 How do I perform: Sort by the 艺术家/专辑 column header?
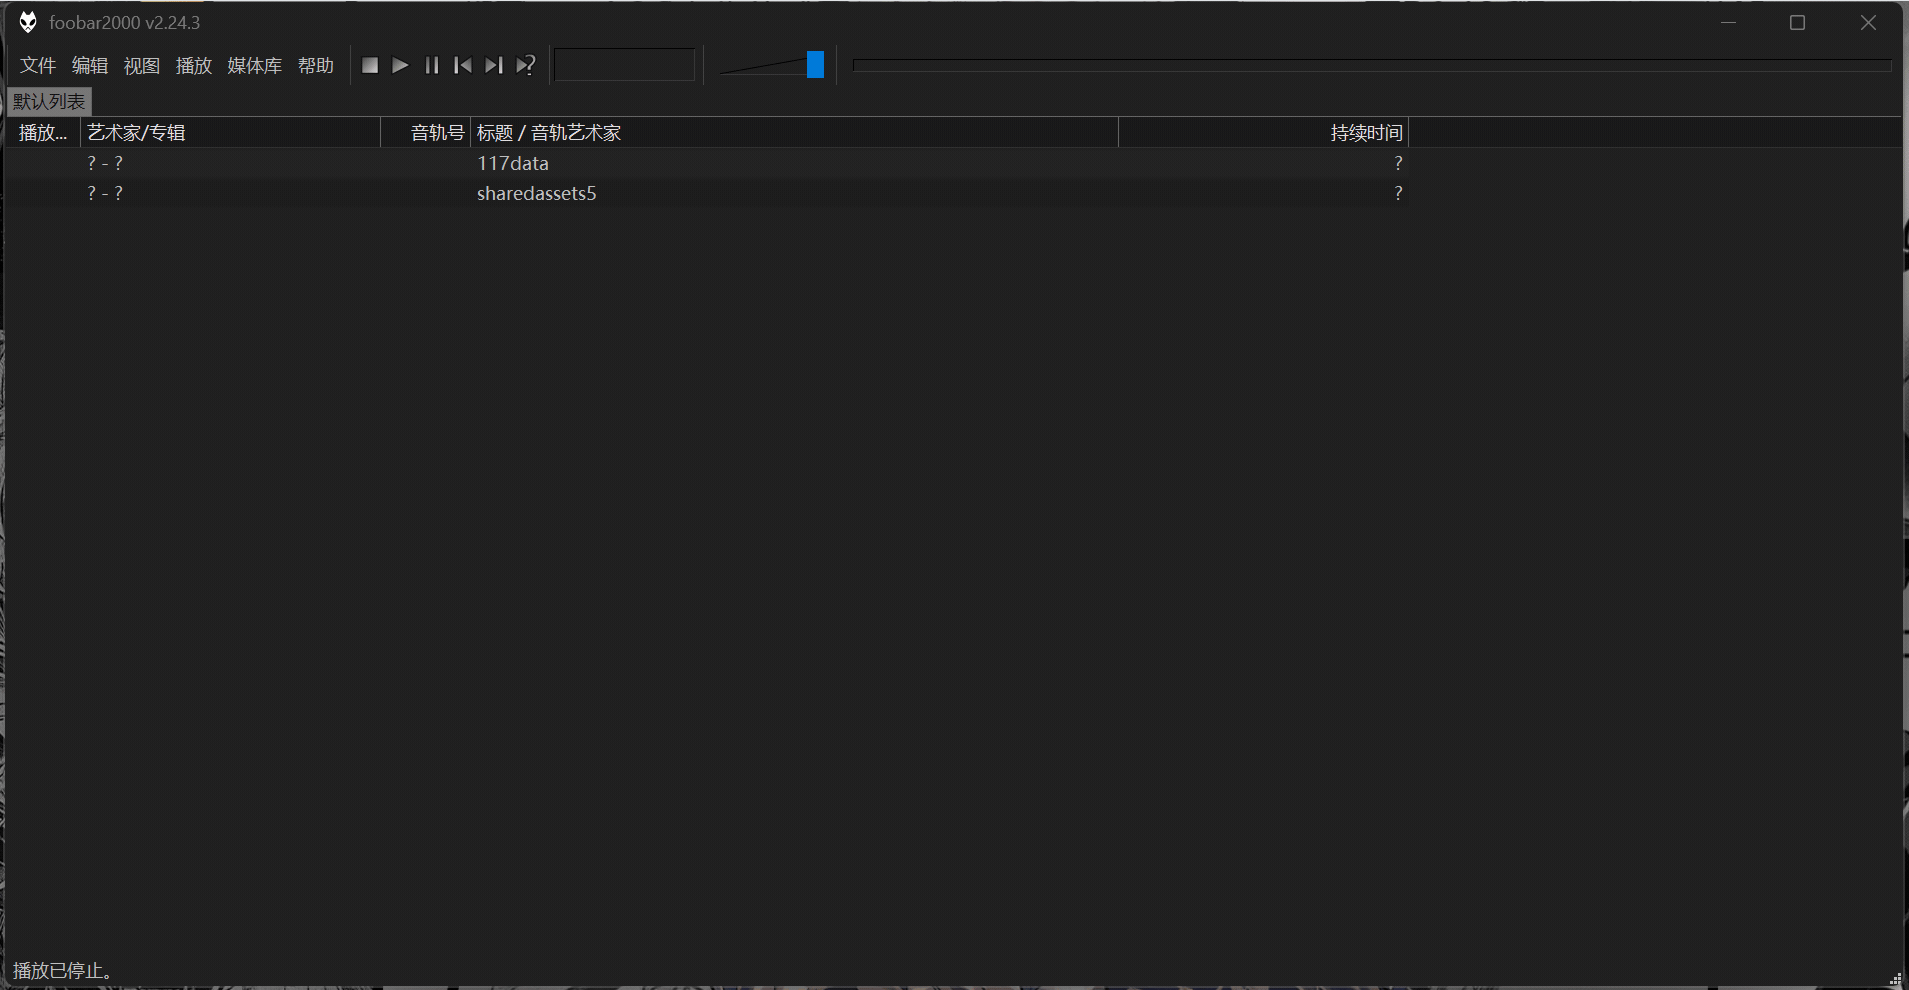pos(231,132)
